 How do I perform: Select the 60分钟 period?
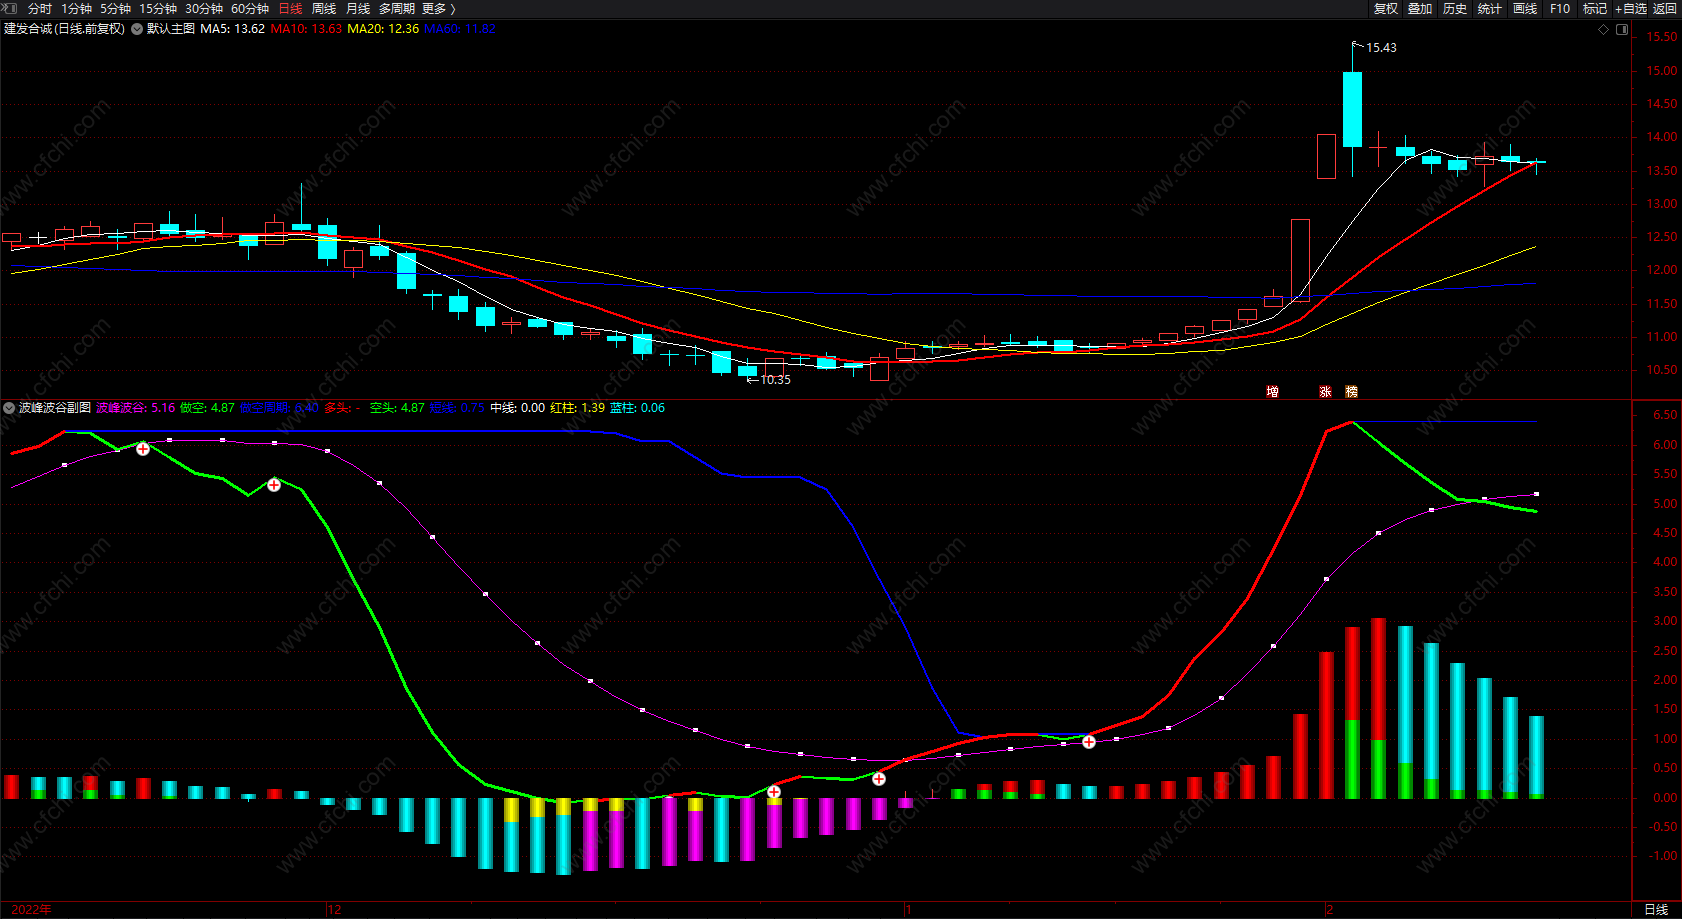tap(250, 9)
